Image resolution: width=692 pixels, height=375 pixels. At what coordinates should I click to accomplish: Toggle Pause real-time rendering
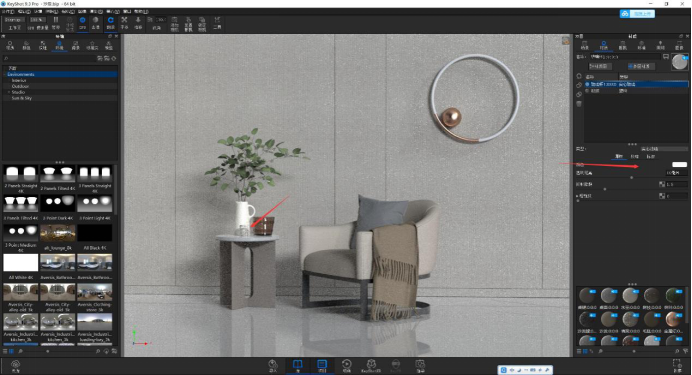click(56, 22)
